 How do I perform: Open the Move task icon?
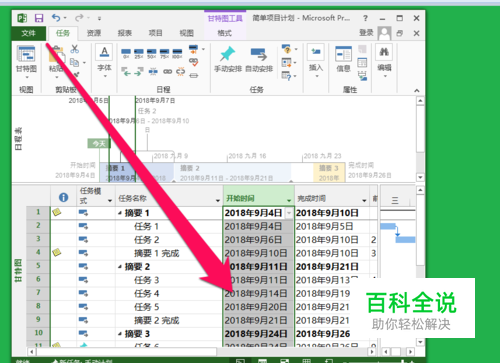pyautogui.click(x=286, y=62)
